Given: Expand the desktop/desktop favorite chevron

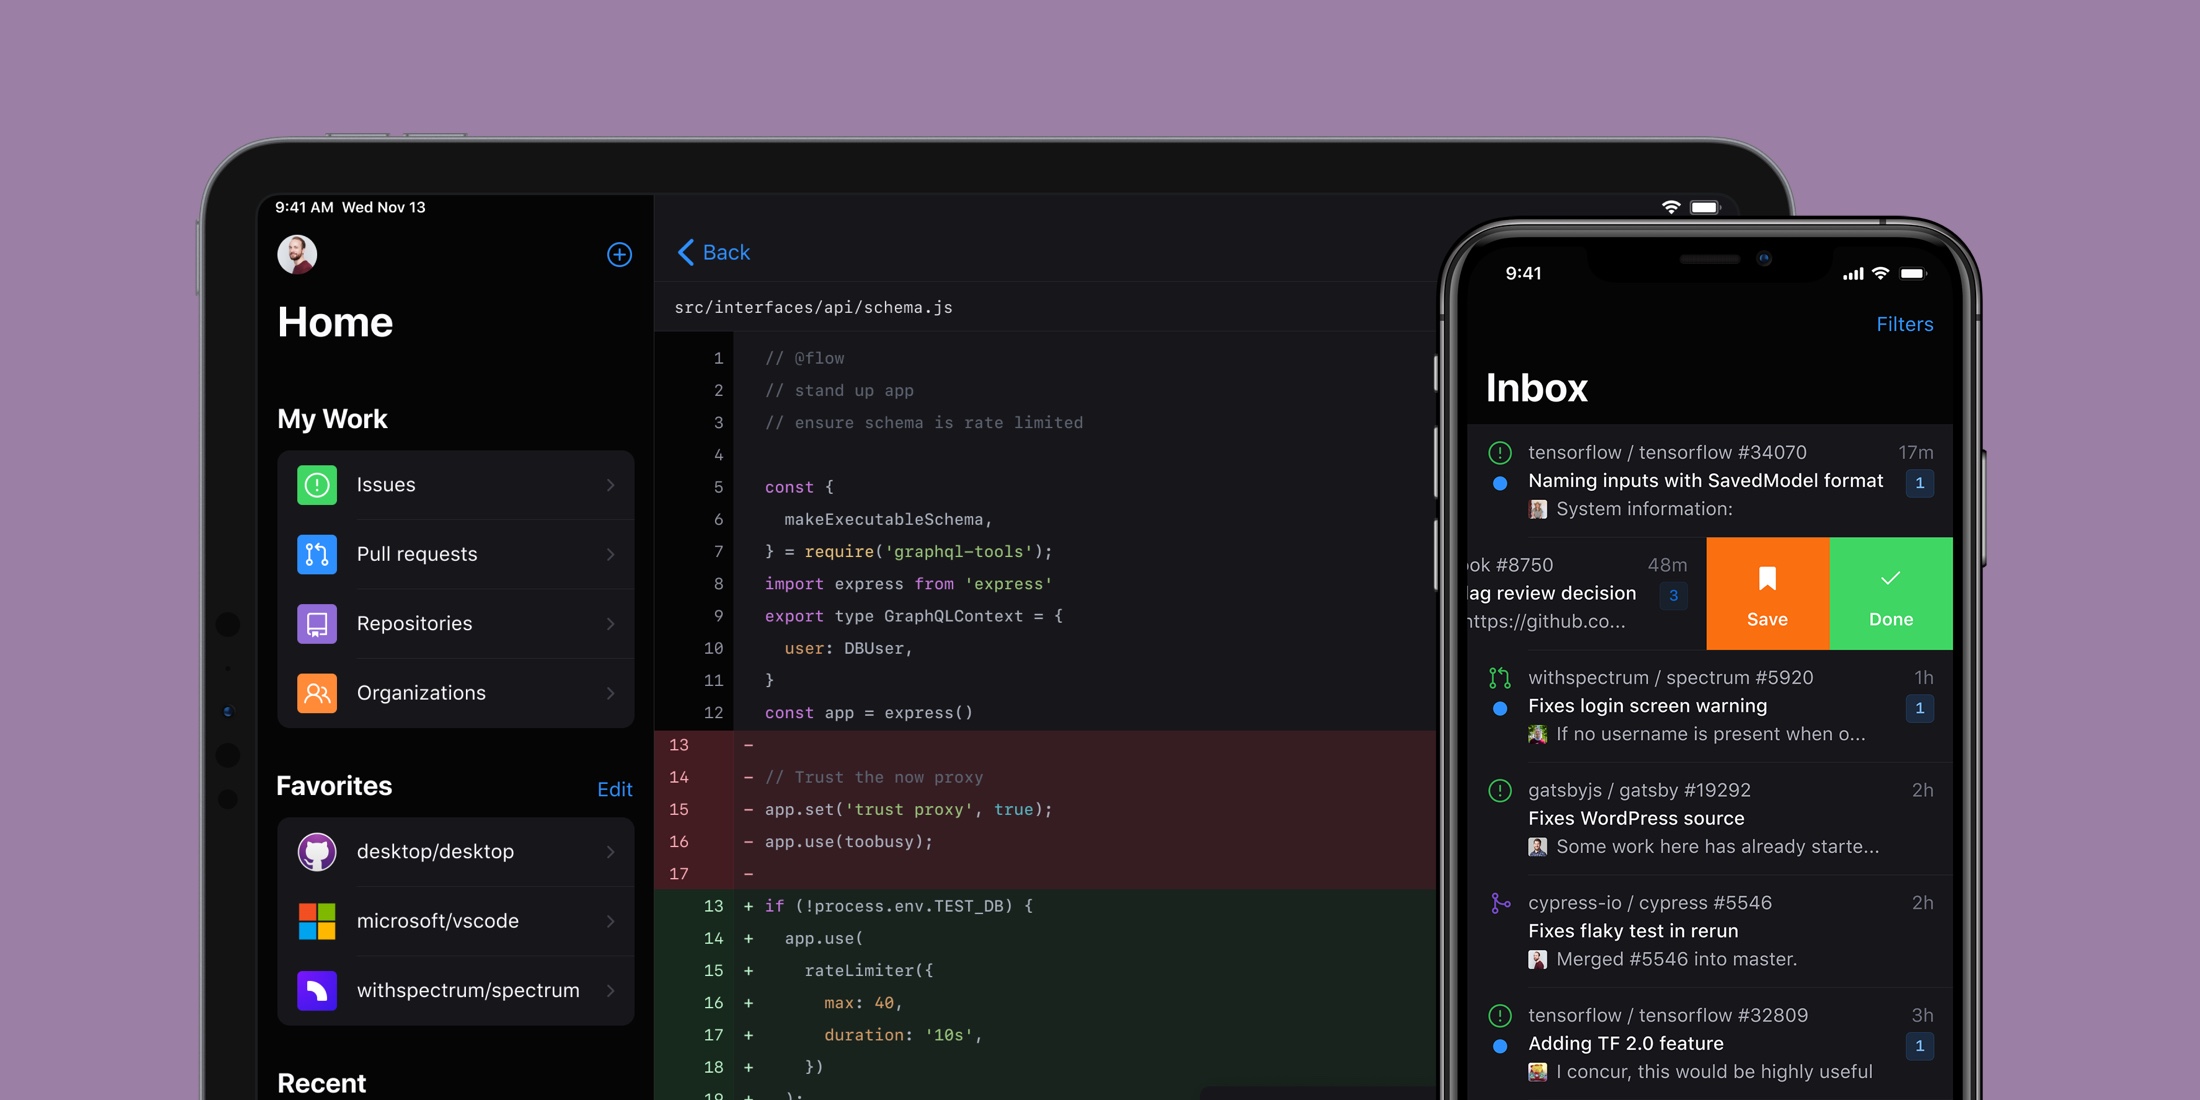Looking at the screenshot, I should pos(610,851).
